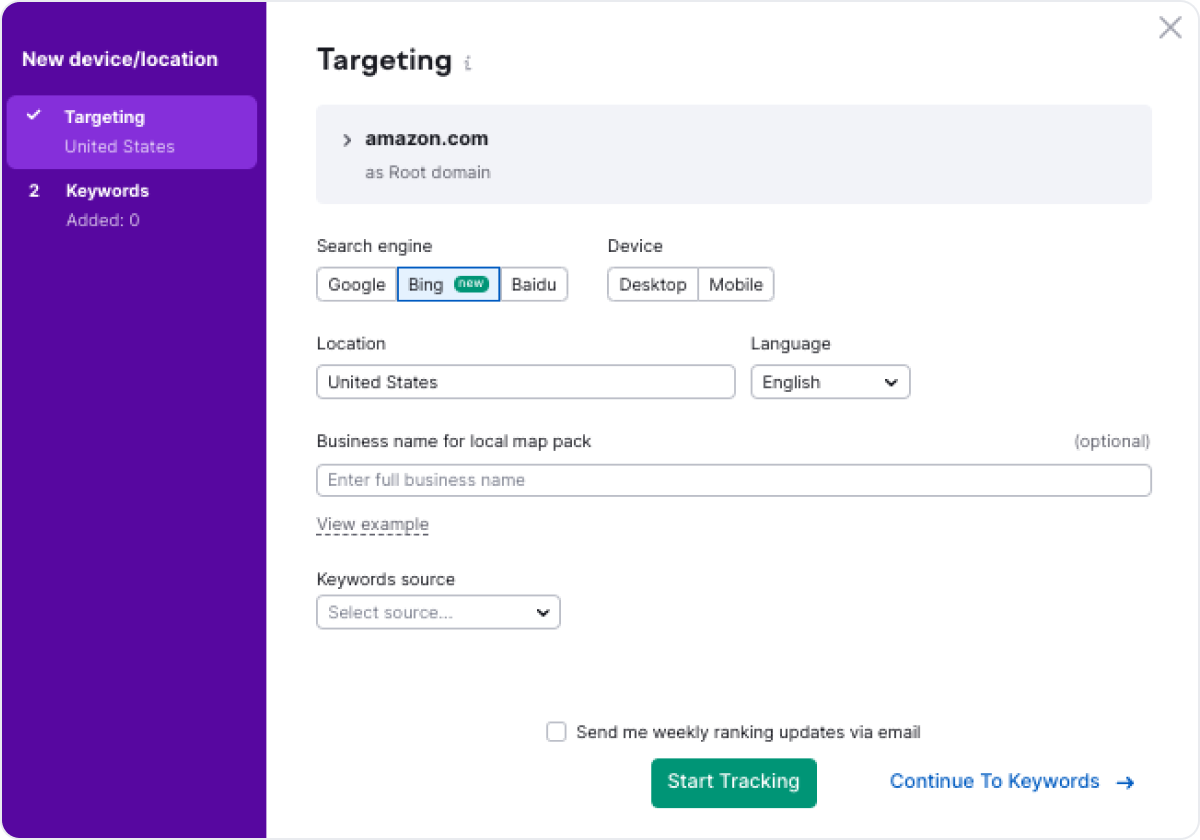Click the Keywords source dropdown chevron
Screen dimensions: 1200x840
(x=543, y=612)
